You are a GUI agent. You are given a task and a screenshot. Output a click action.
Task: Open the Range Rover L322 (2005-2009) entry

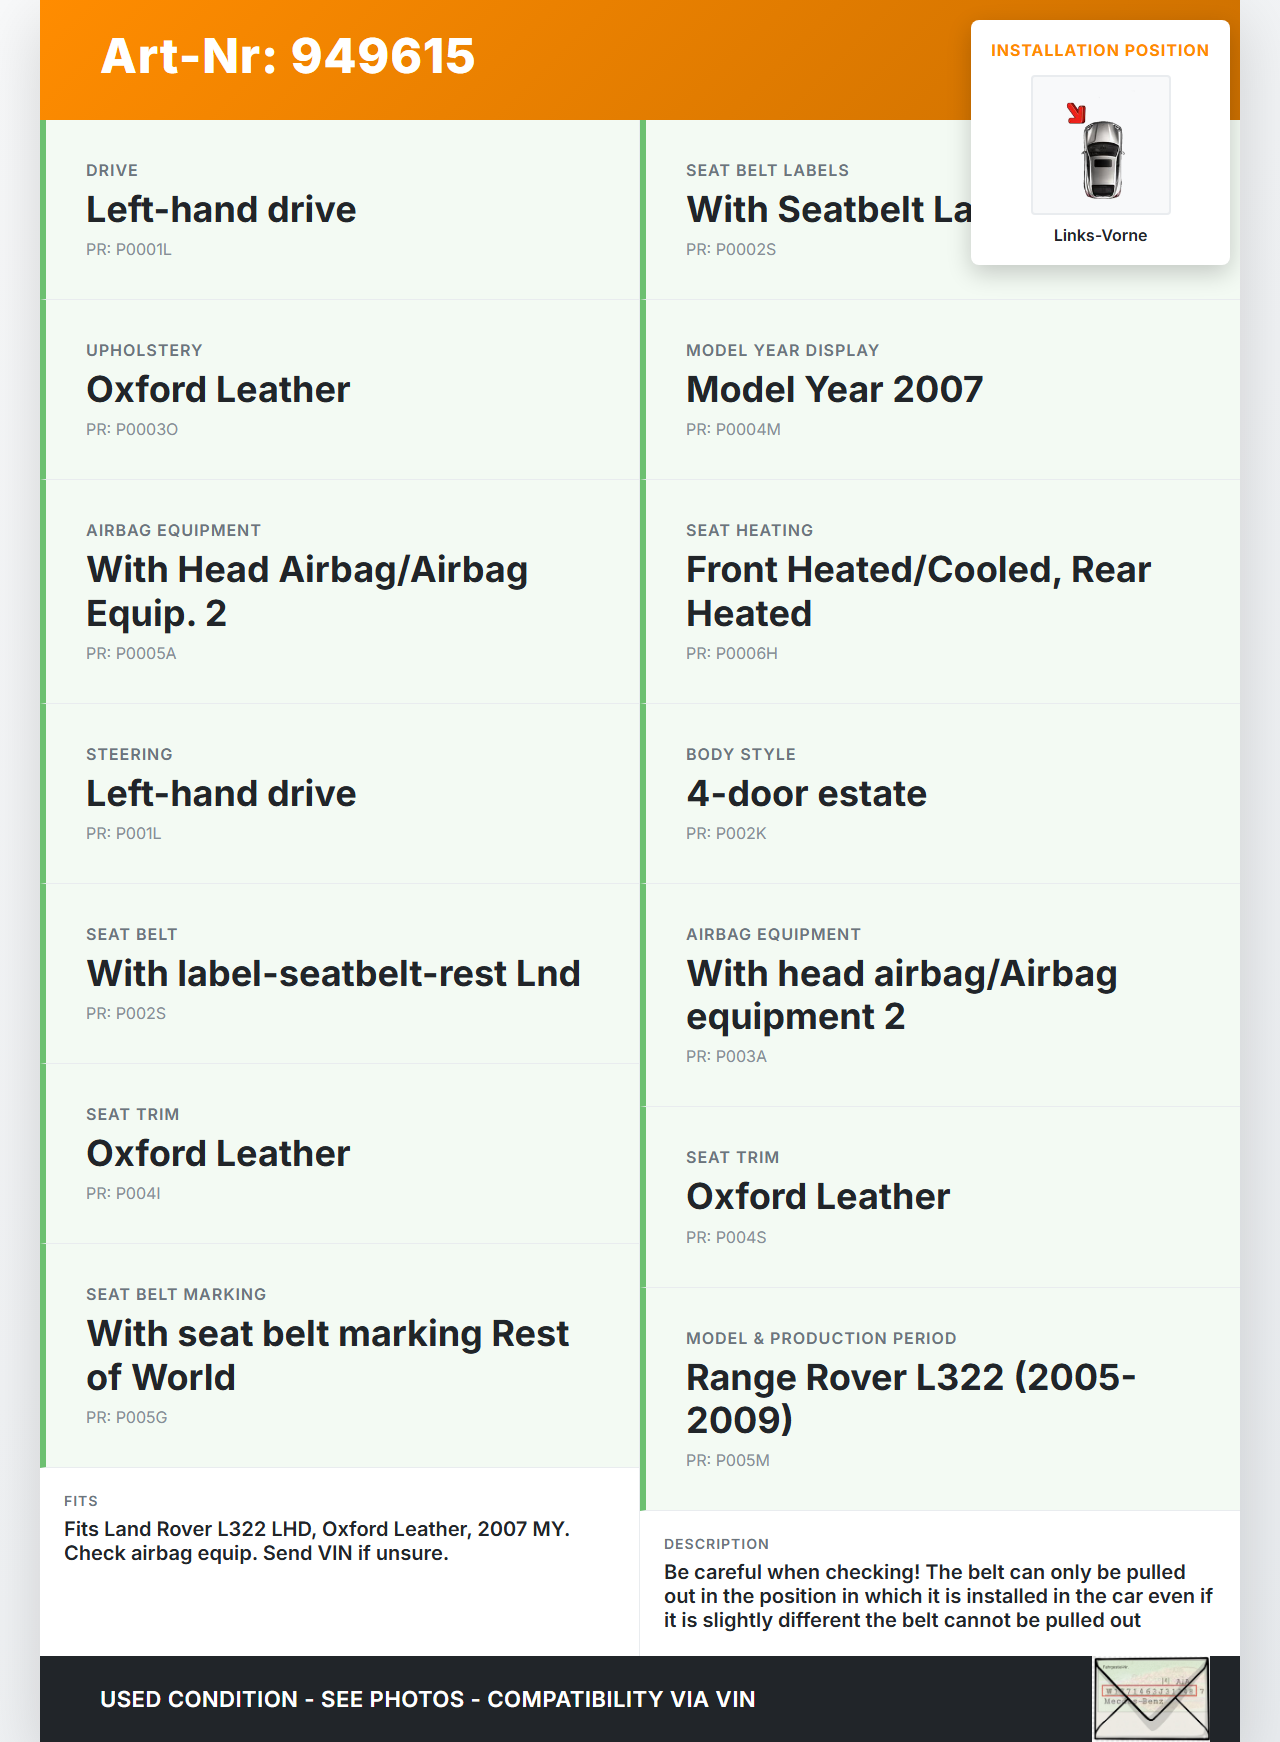pyautogui.click(x=910, y=1398)
